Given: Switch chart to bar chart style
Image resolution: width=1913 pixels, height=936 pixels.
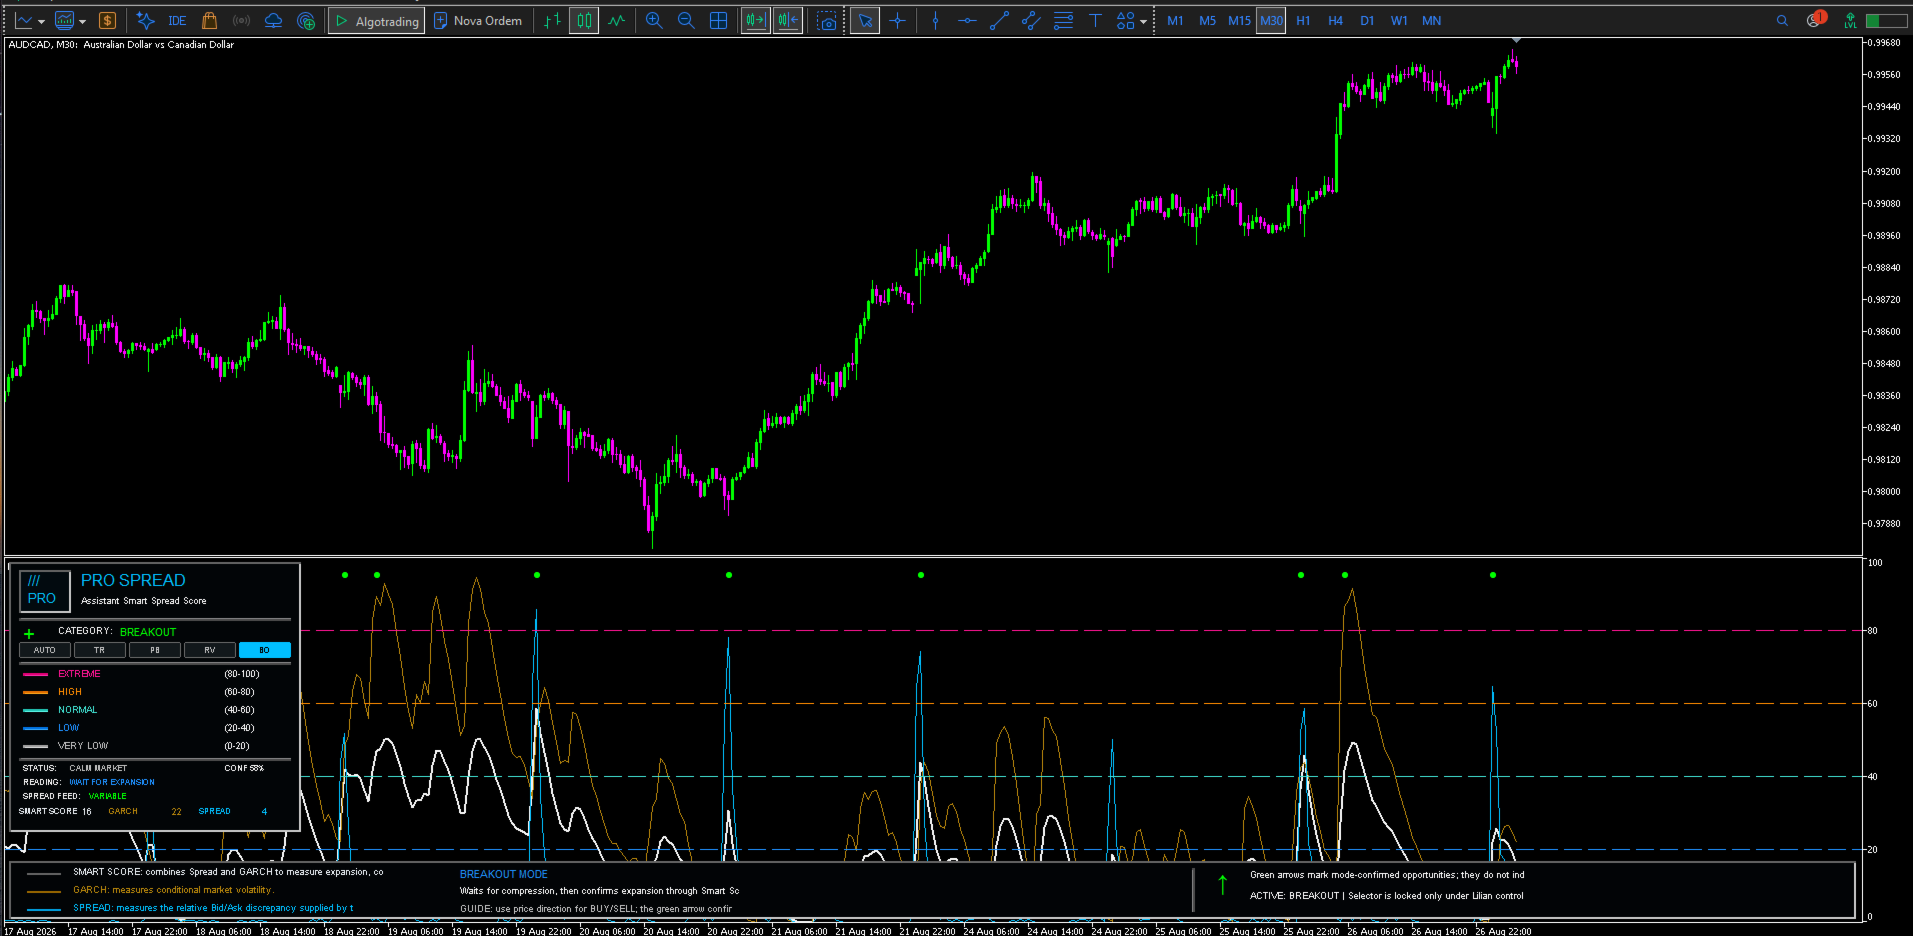Looking at the screenshot, I should pos(552,21).
